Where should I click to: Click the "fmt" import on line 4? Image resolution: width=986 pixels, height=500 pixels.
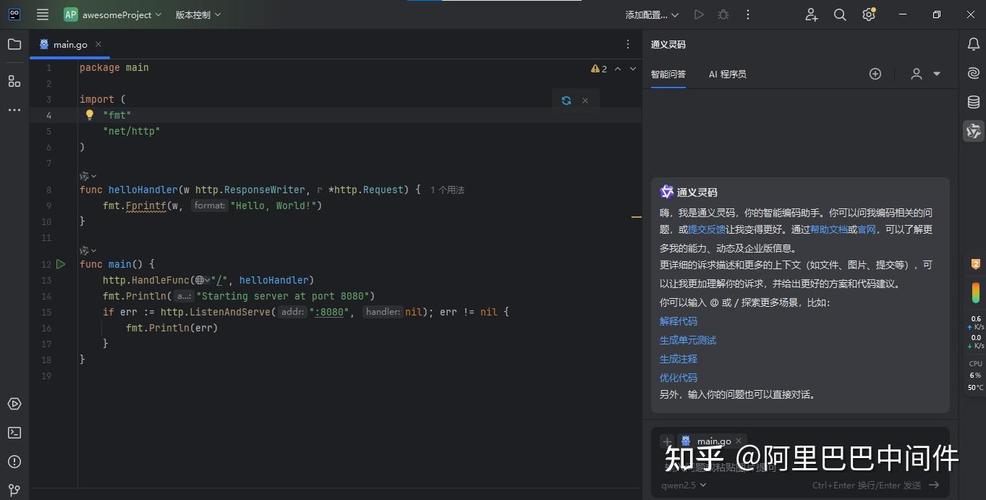click(117, 115)
